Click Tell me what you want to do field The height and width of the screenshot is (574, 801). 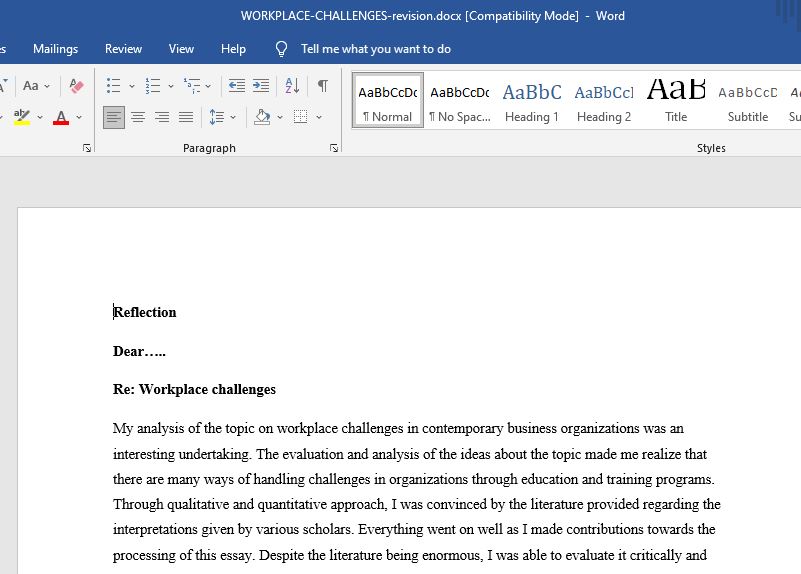click(x=375, y=49)
